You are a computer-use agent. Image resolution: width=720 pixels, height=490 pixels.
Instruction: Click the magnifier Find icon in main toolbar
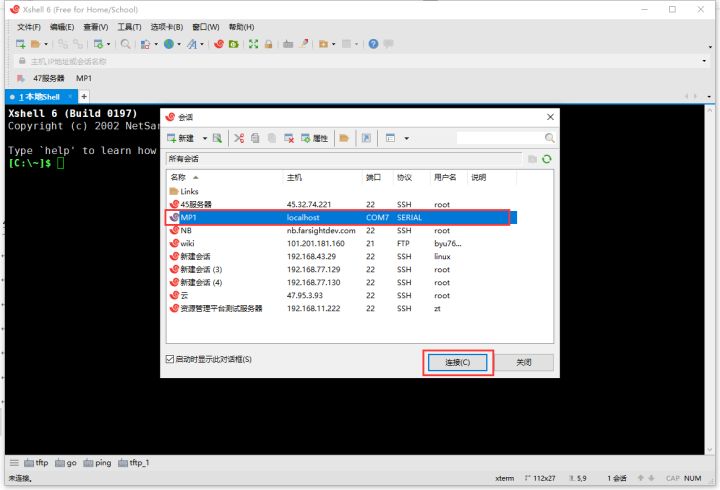click(125, 44)
